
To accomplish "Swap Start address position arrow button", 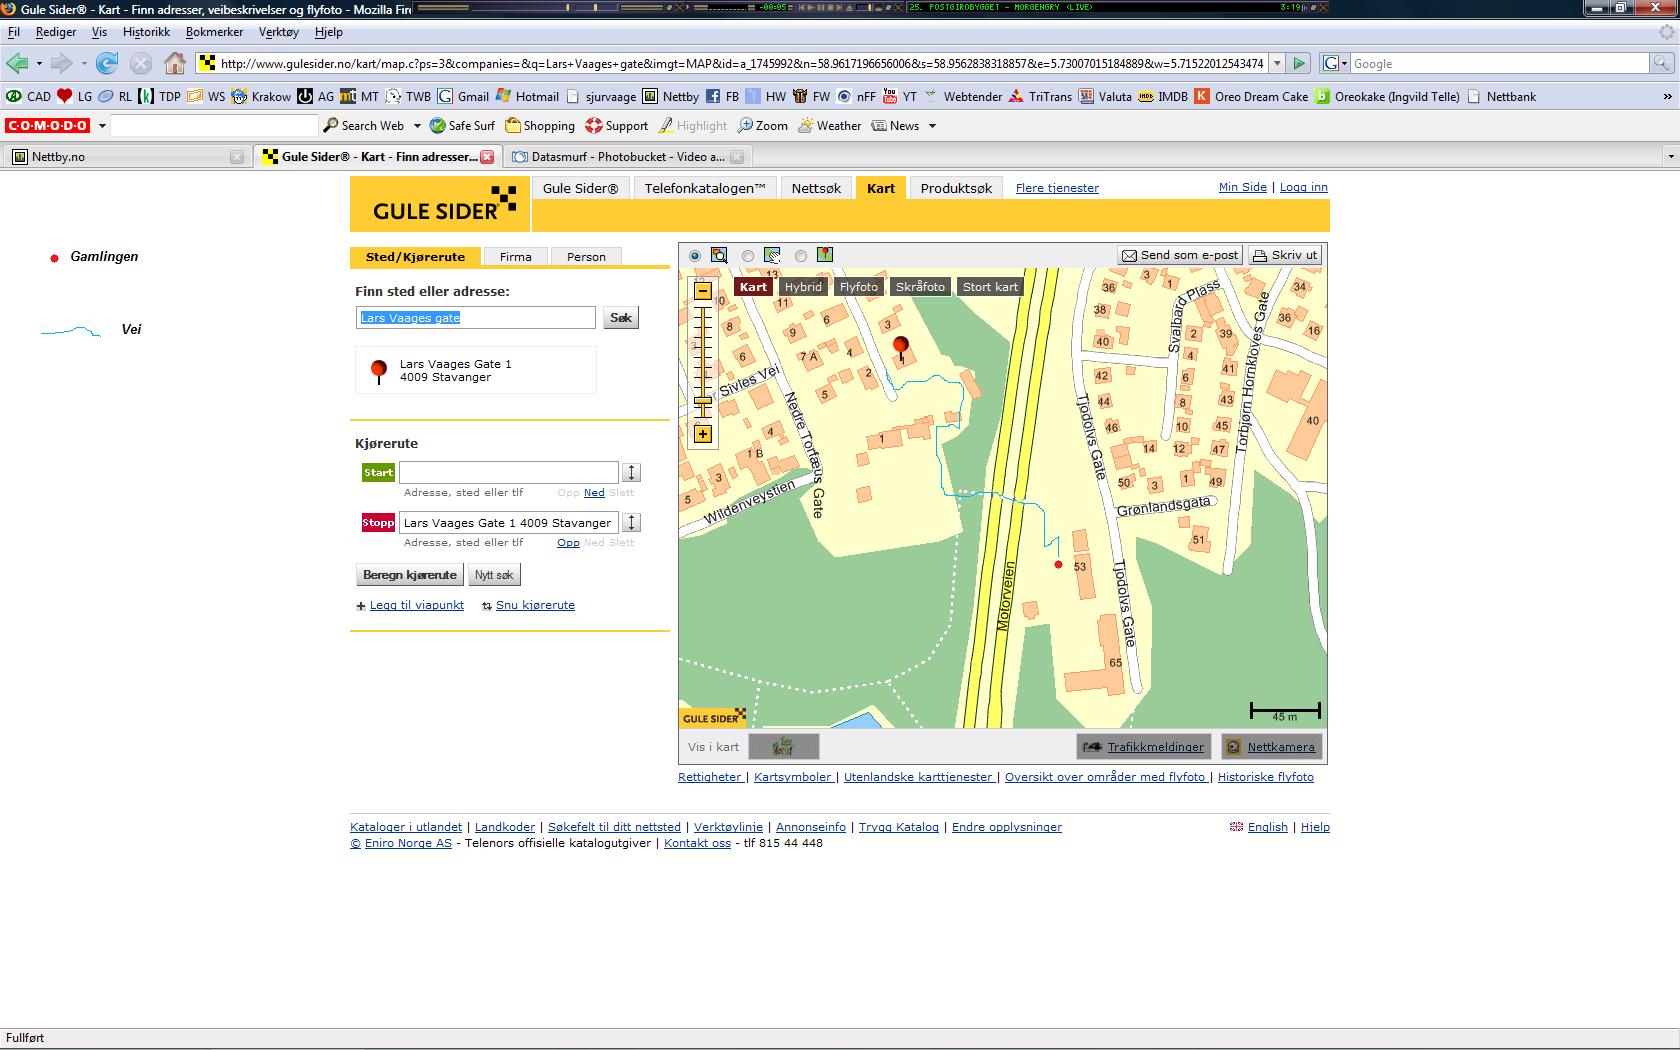I will (x=631, y=472).
